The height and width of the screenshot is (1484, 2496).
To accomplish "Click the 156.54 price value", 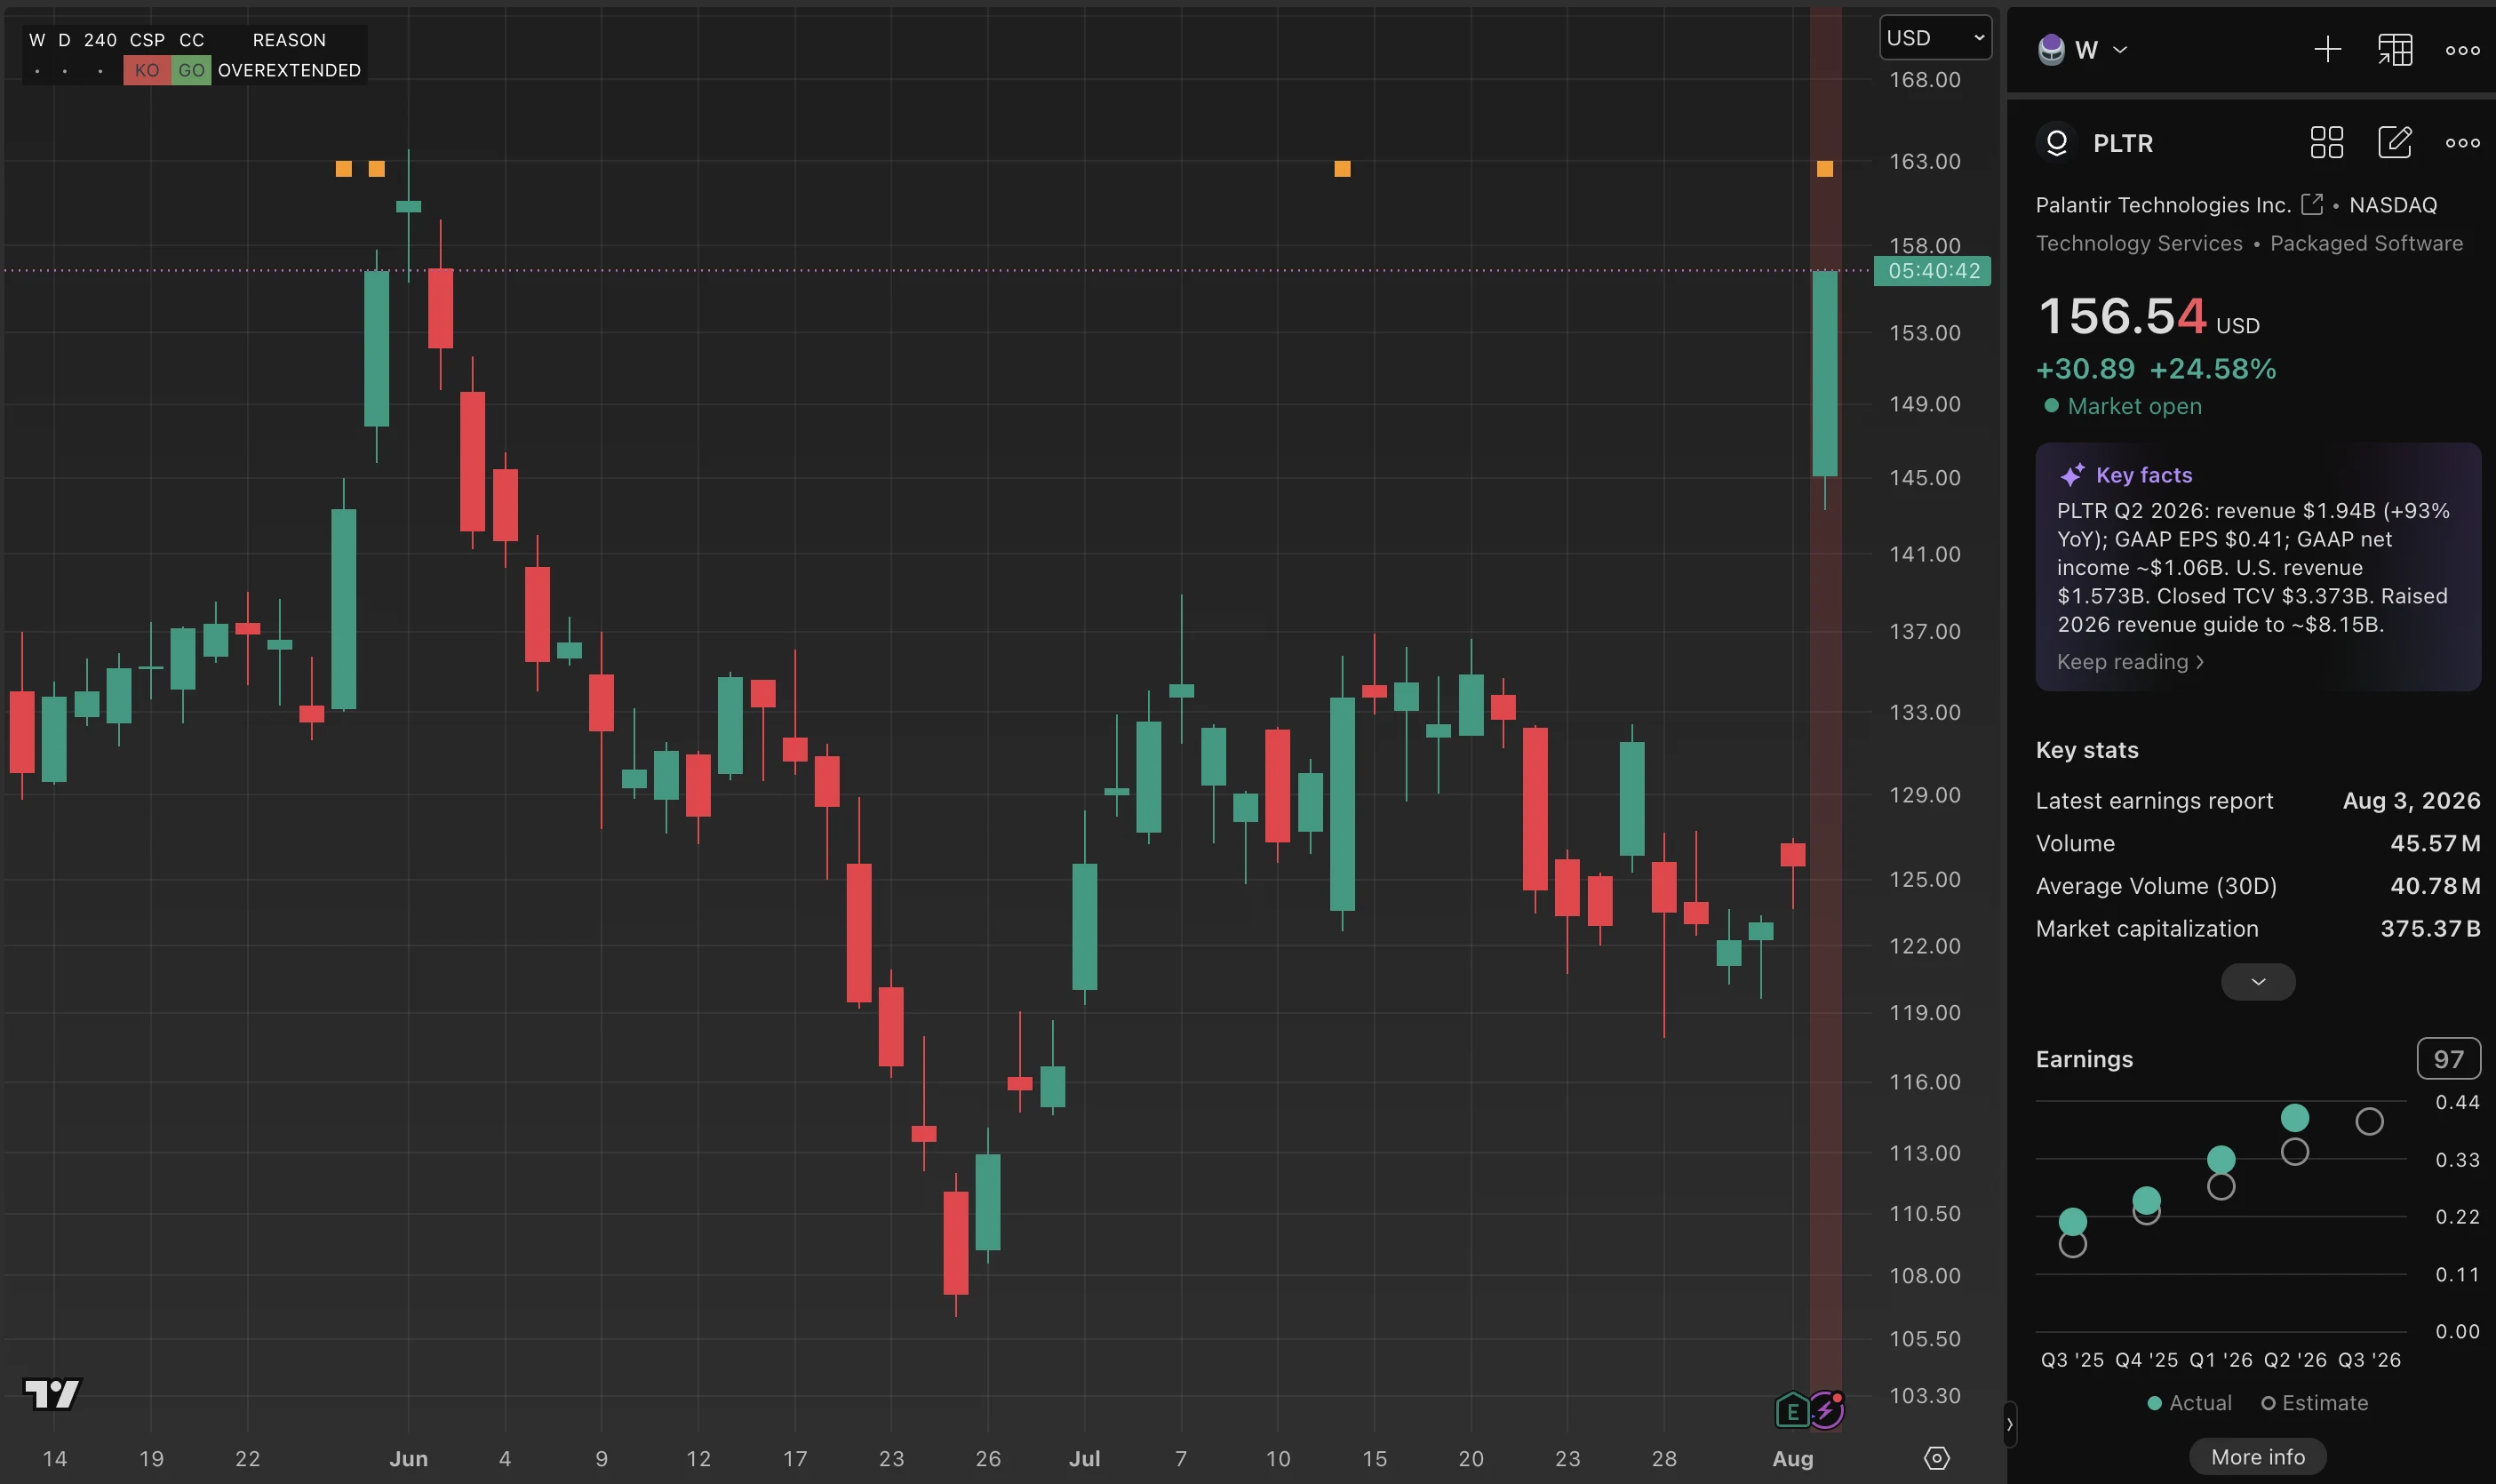I will [2121, 316].
